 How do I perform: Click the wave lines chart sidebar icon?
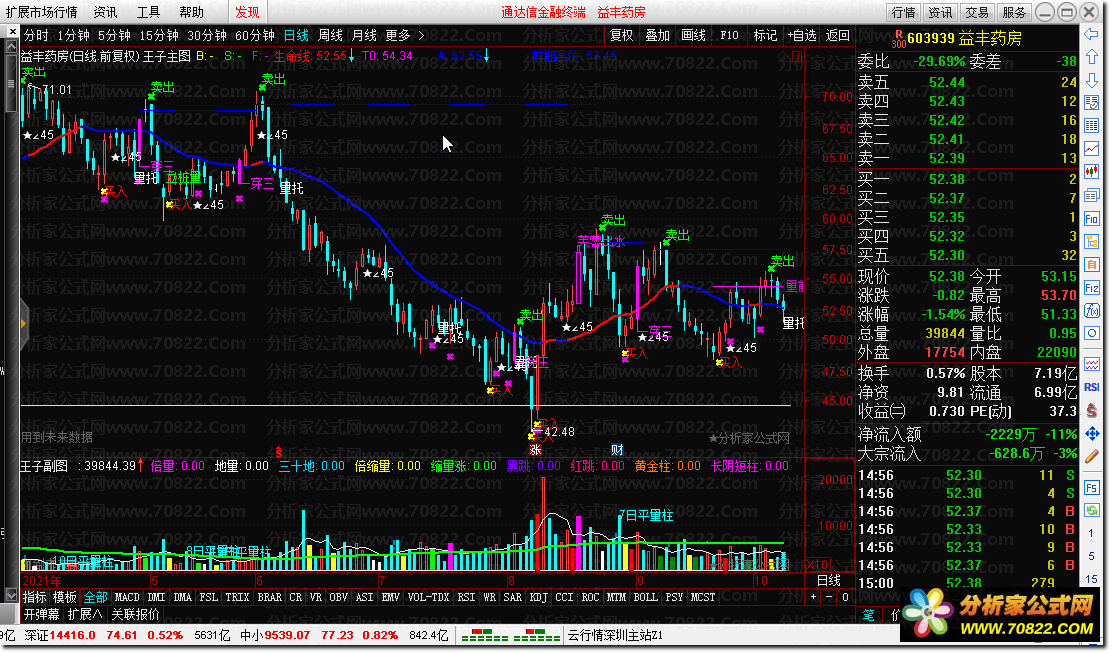tap(1091, 364)
